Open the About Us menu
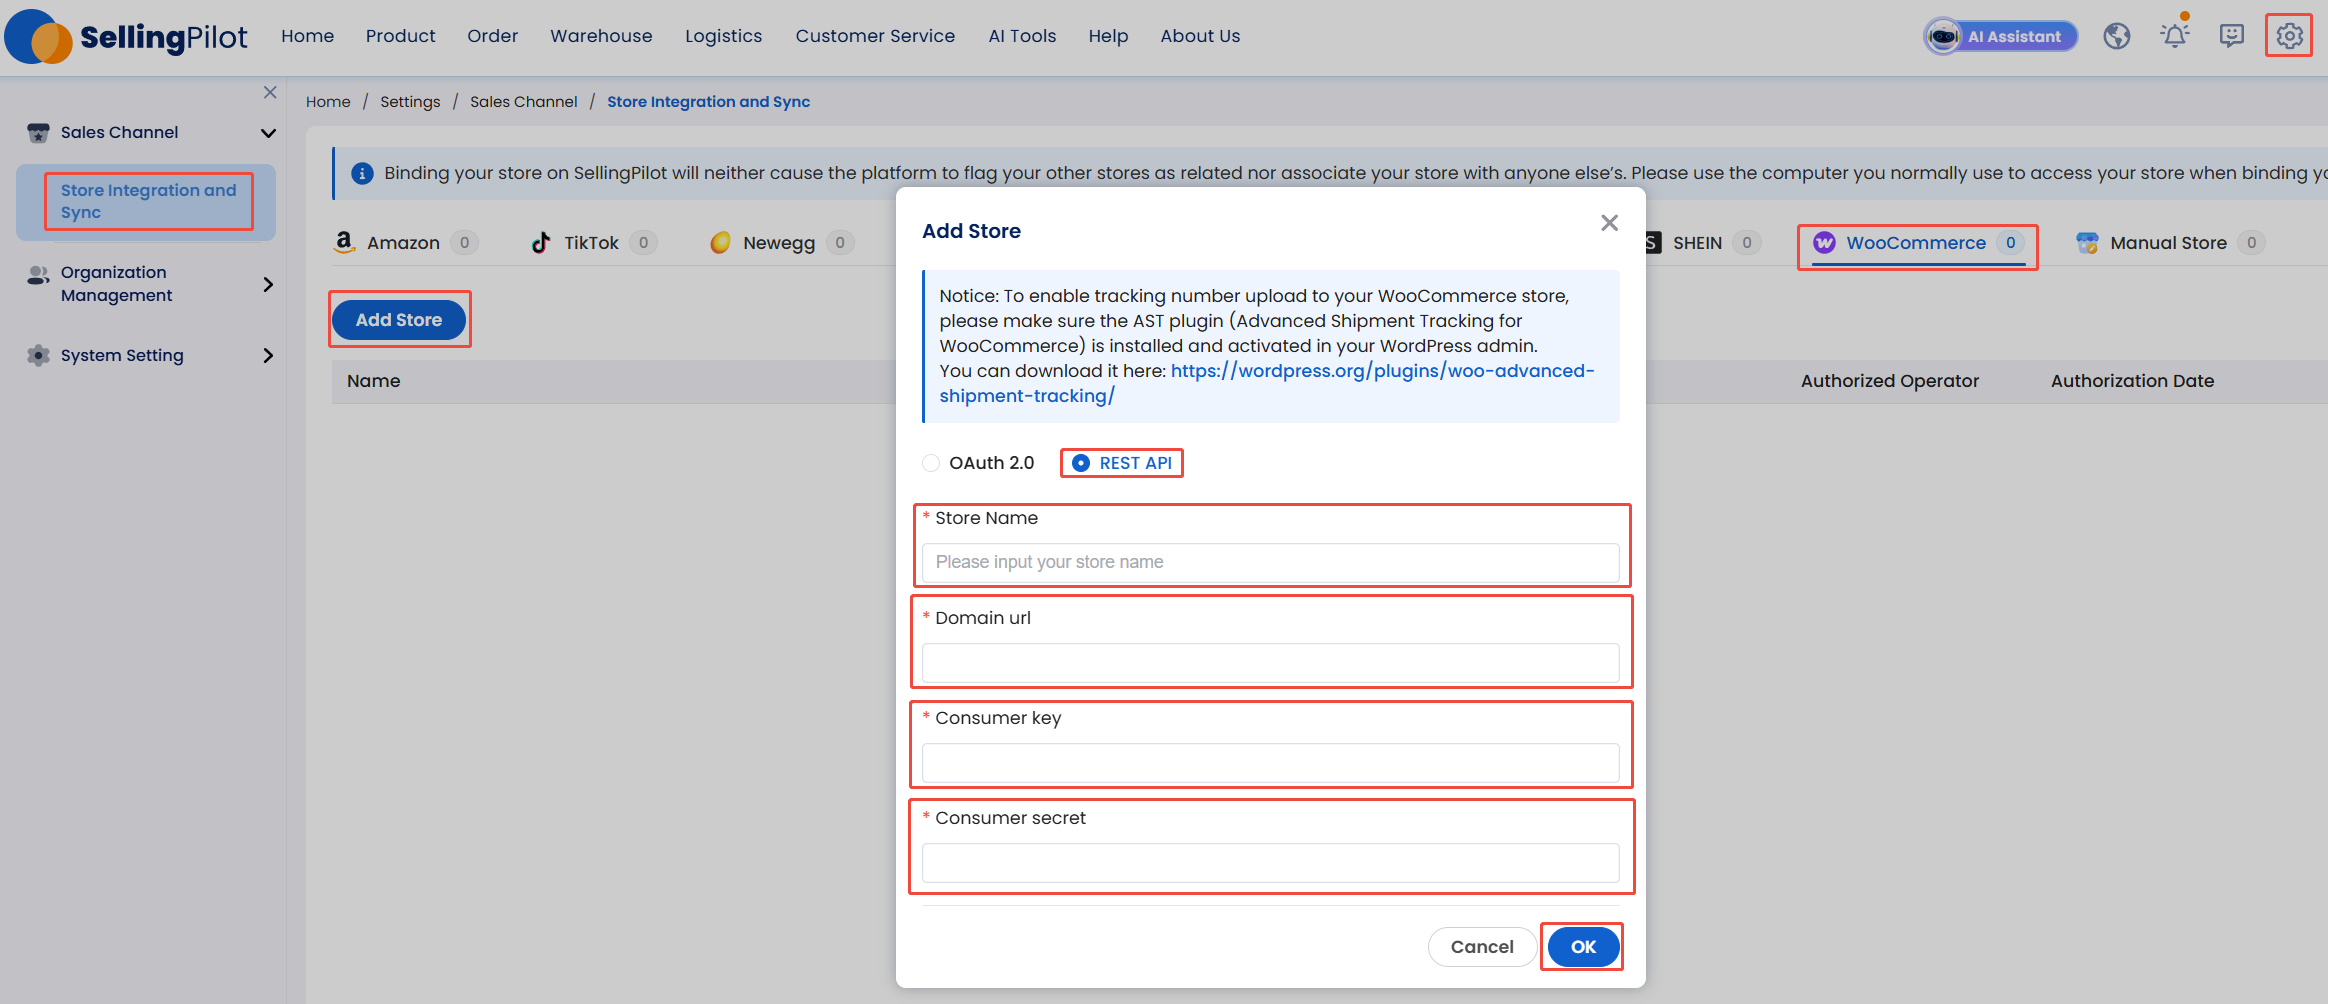Image resolution: width=2328 pixels, height=1004 pixels. click(x=1200, y=36)
